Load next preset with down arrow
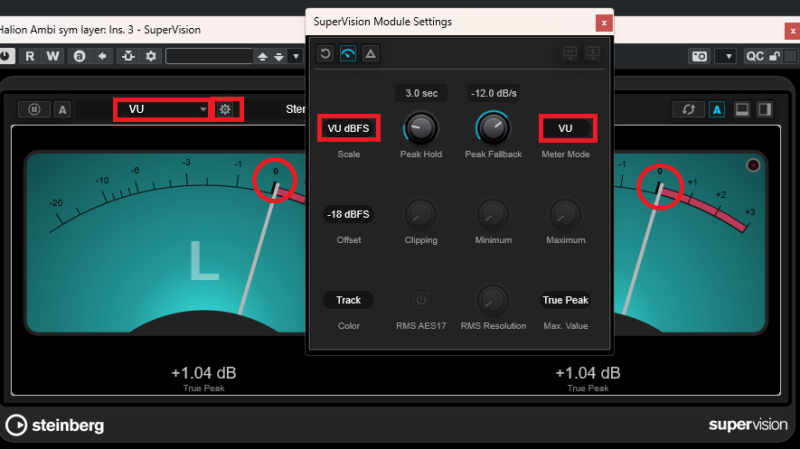800x449 pixels. [x=279, y=56]
